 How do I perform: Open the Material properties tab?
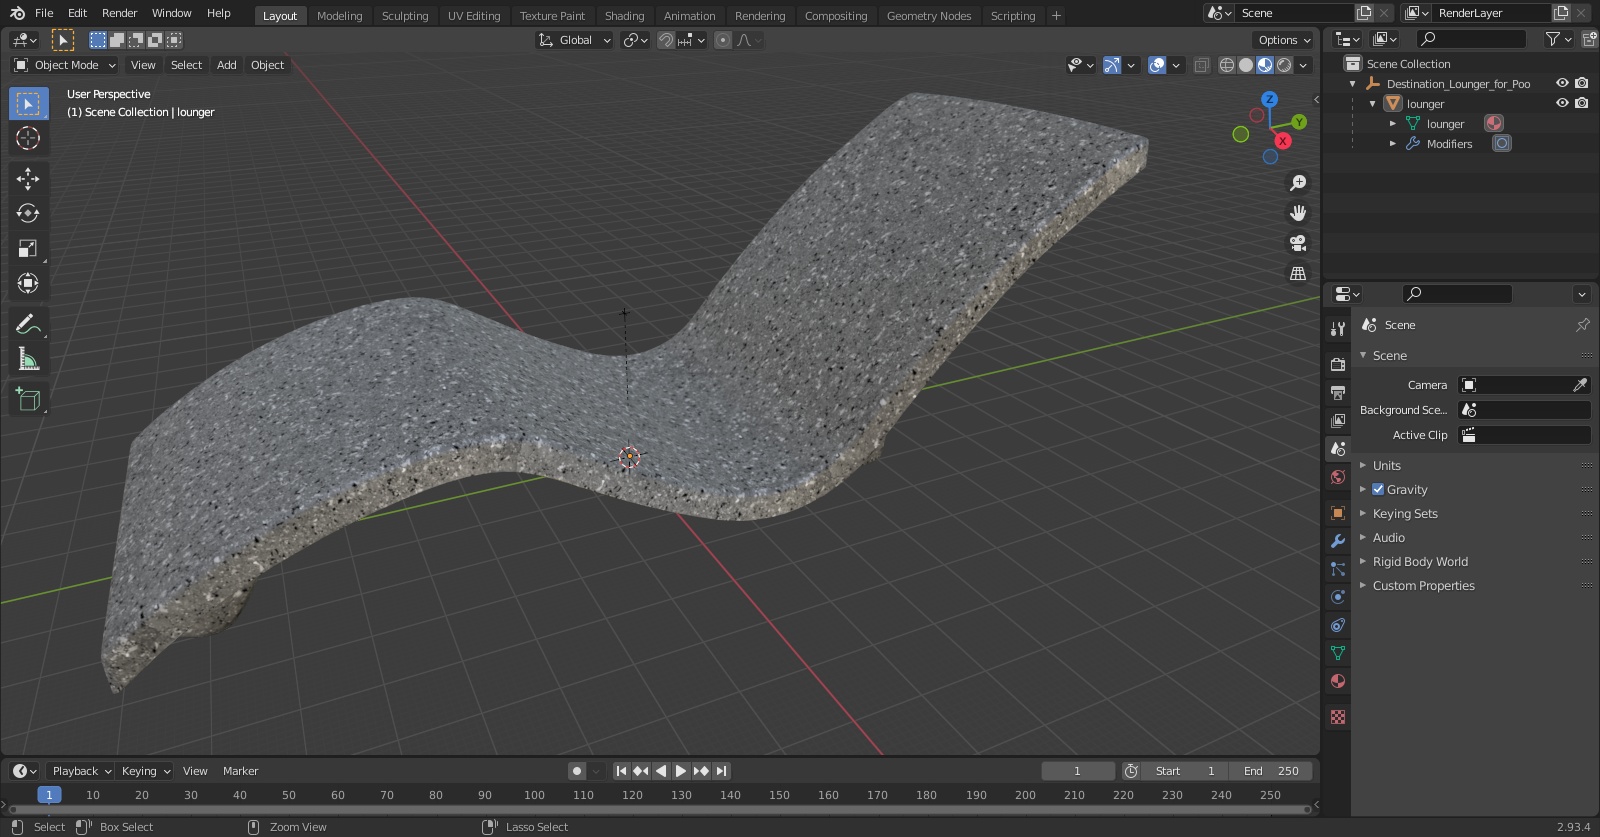[x=1338, y=681]
